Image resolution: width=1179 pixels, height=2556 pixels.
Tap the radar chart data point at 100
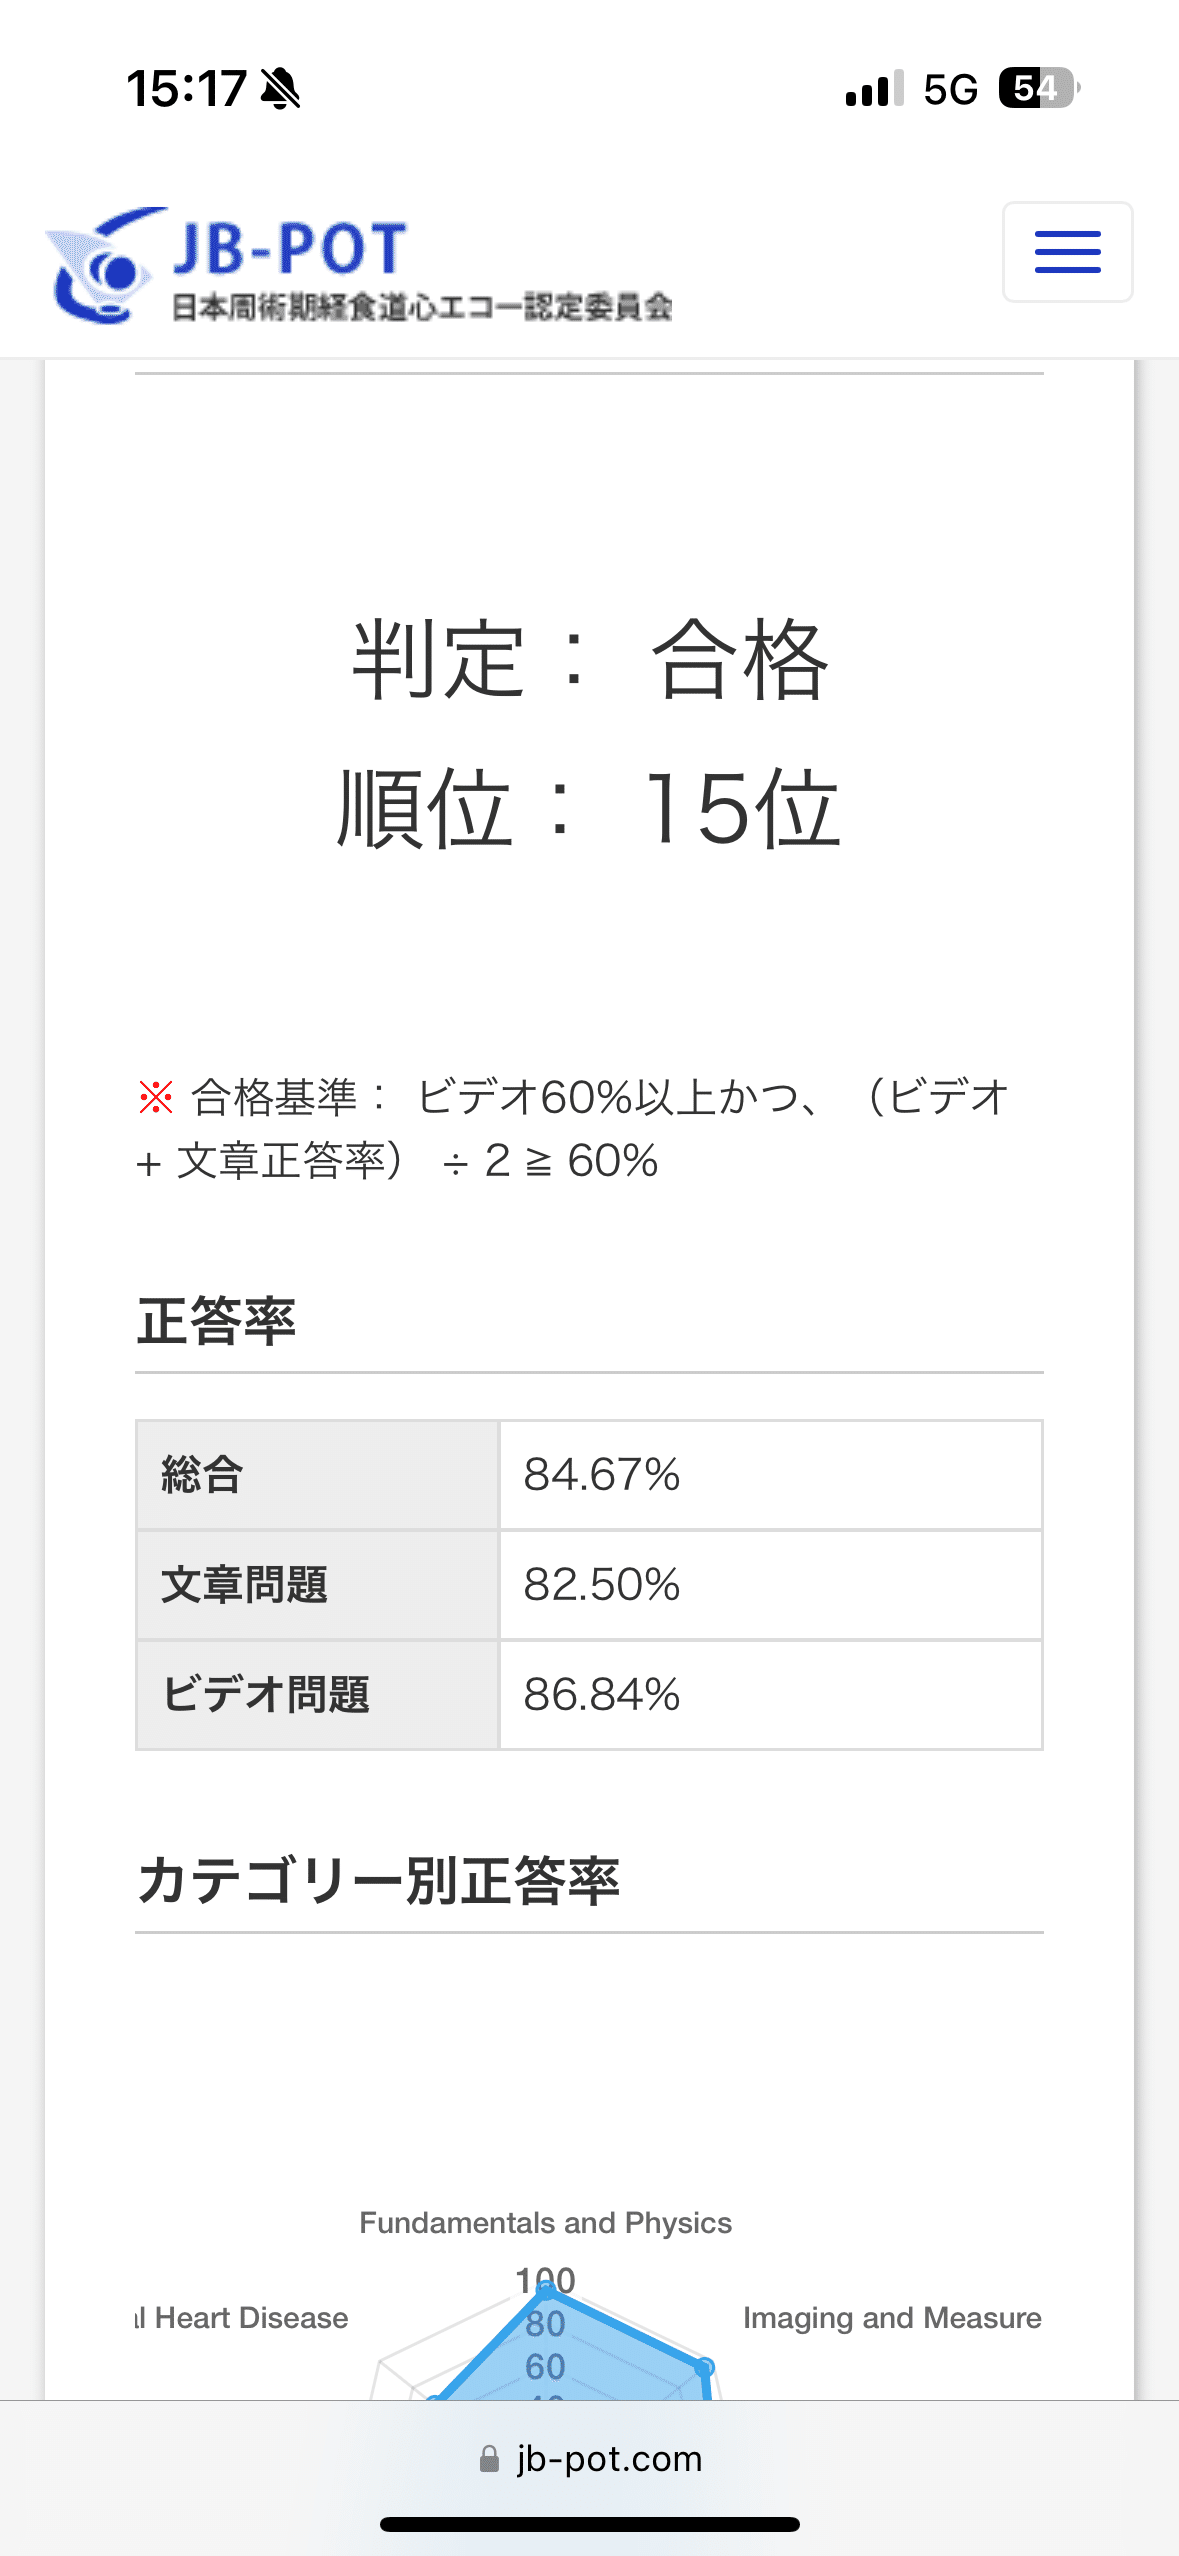pyautogui.click(x=546, y=2290)
